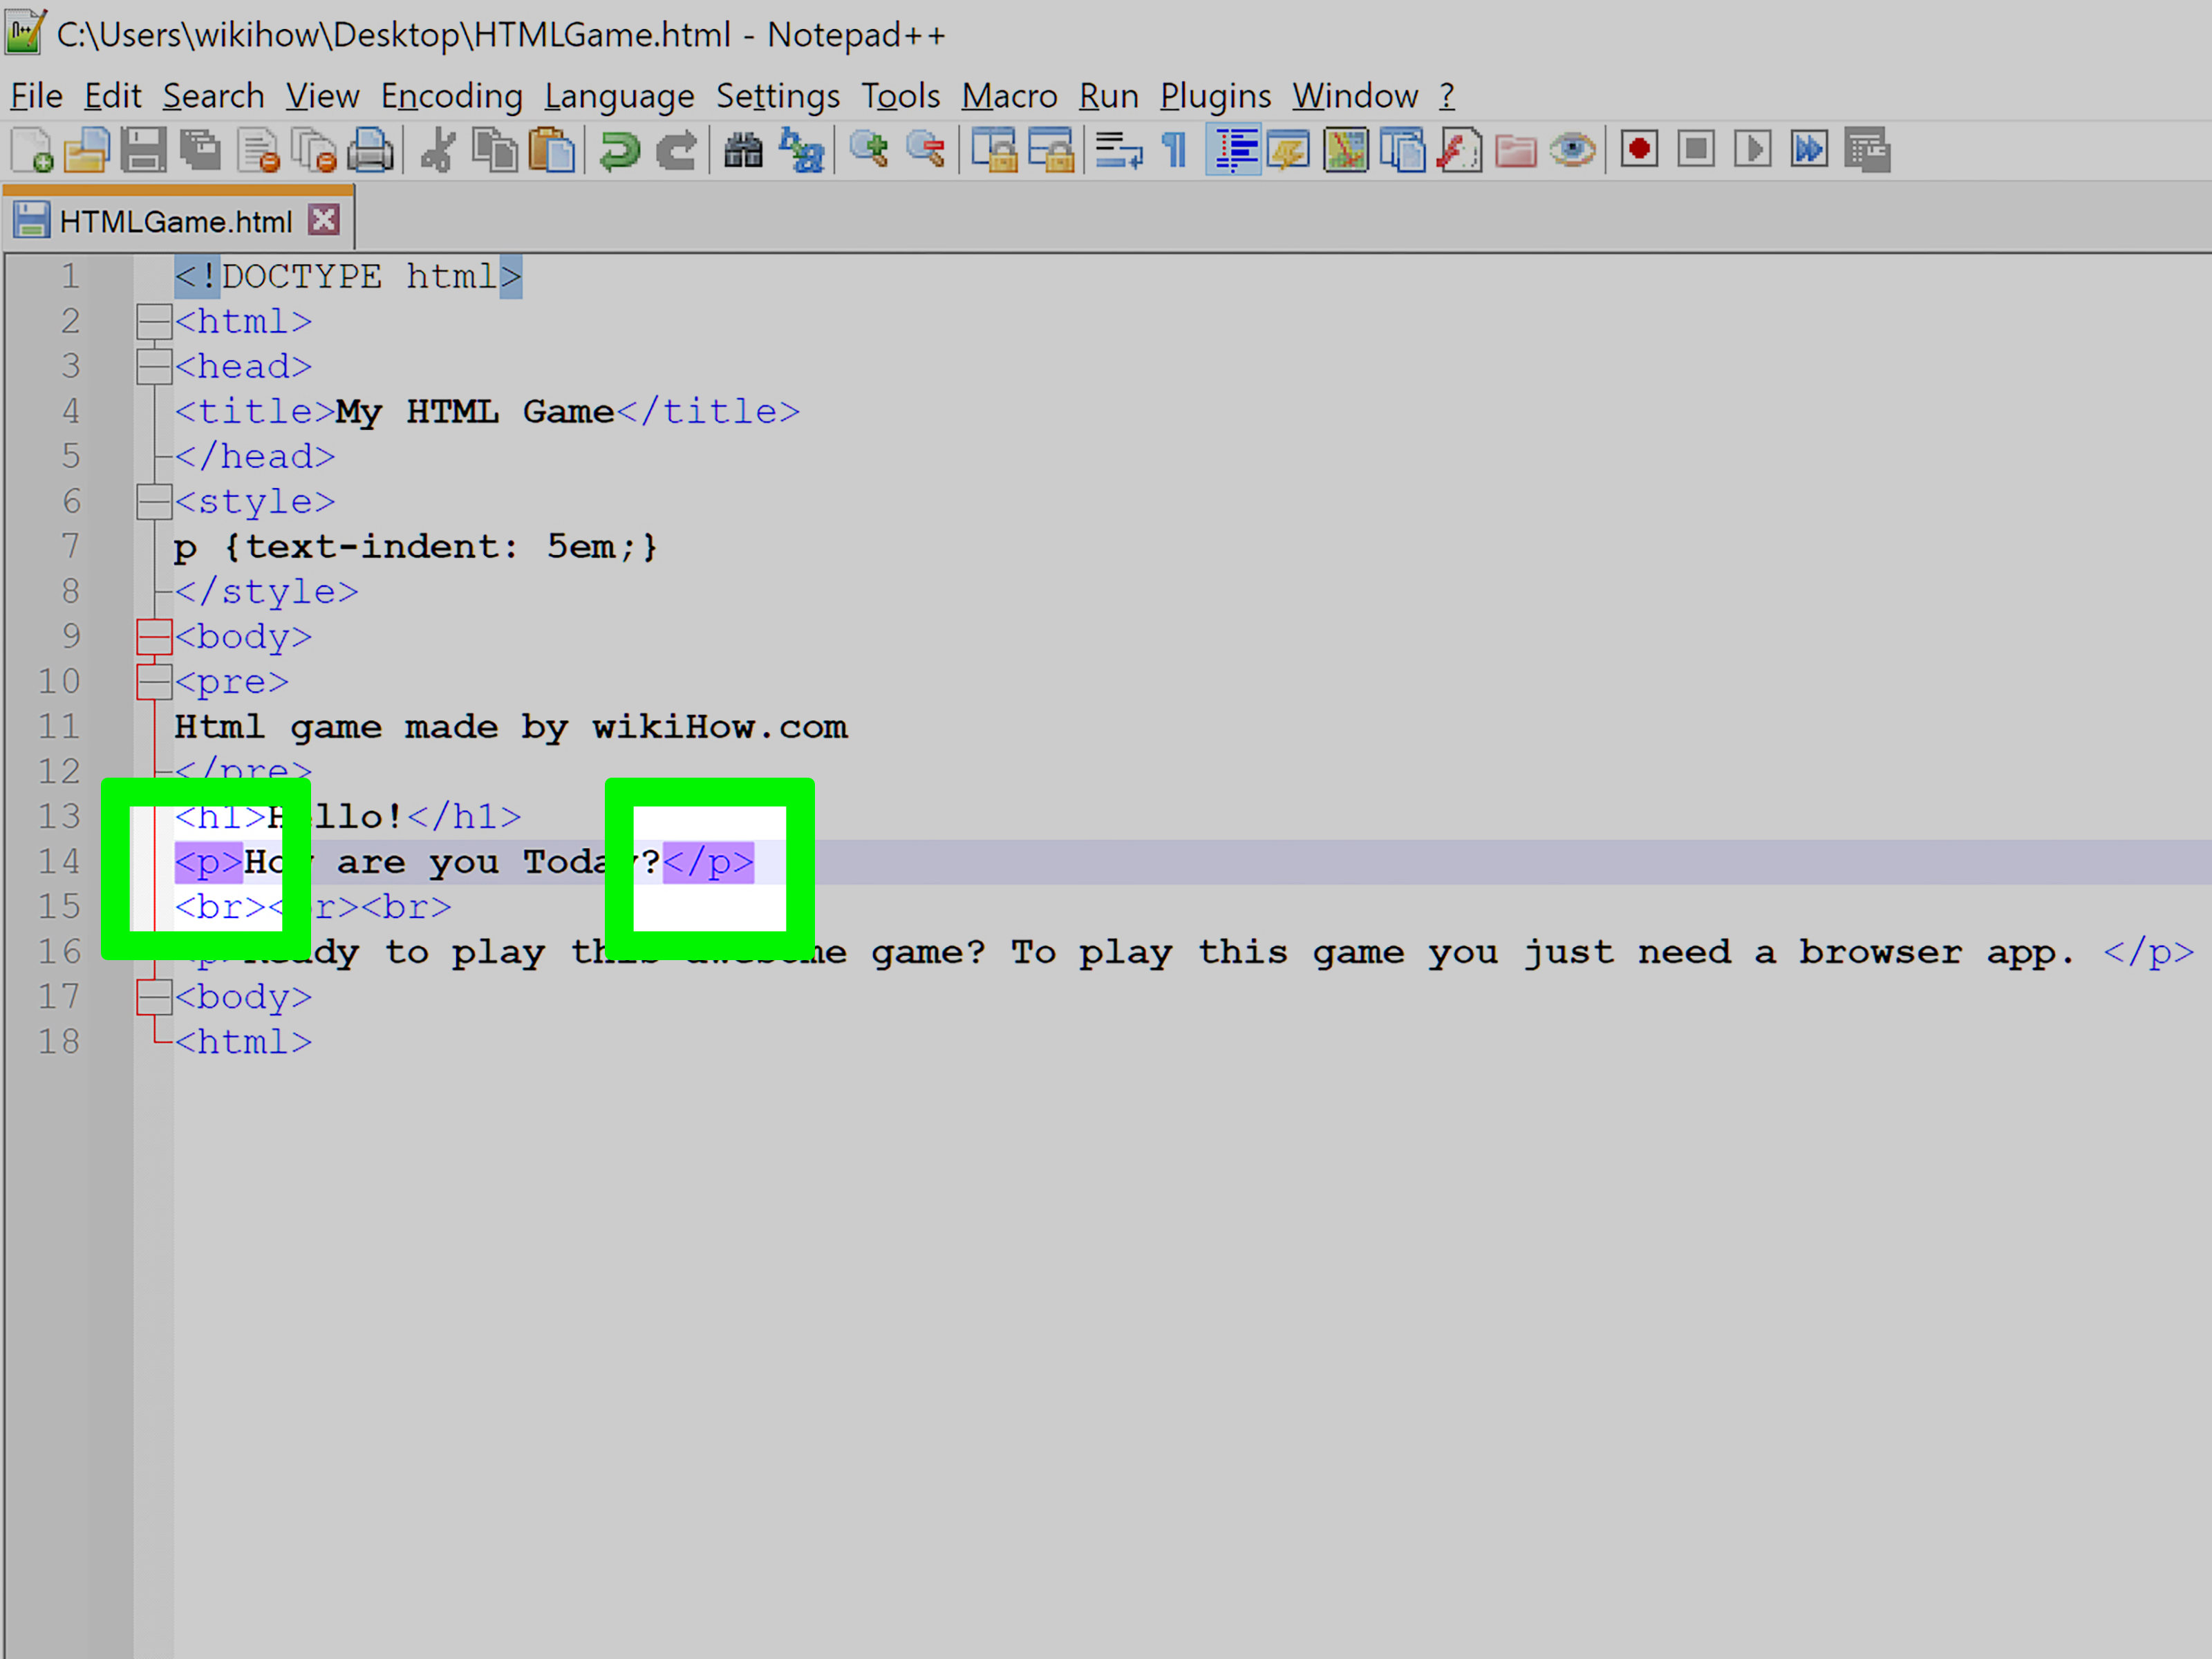Close the current document via toolbar icon

(x=258, y=151)
